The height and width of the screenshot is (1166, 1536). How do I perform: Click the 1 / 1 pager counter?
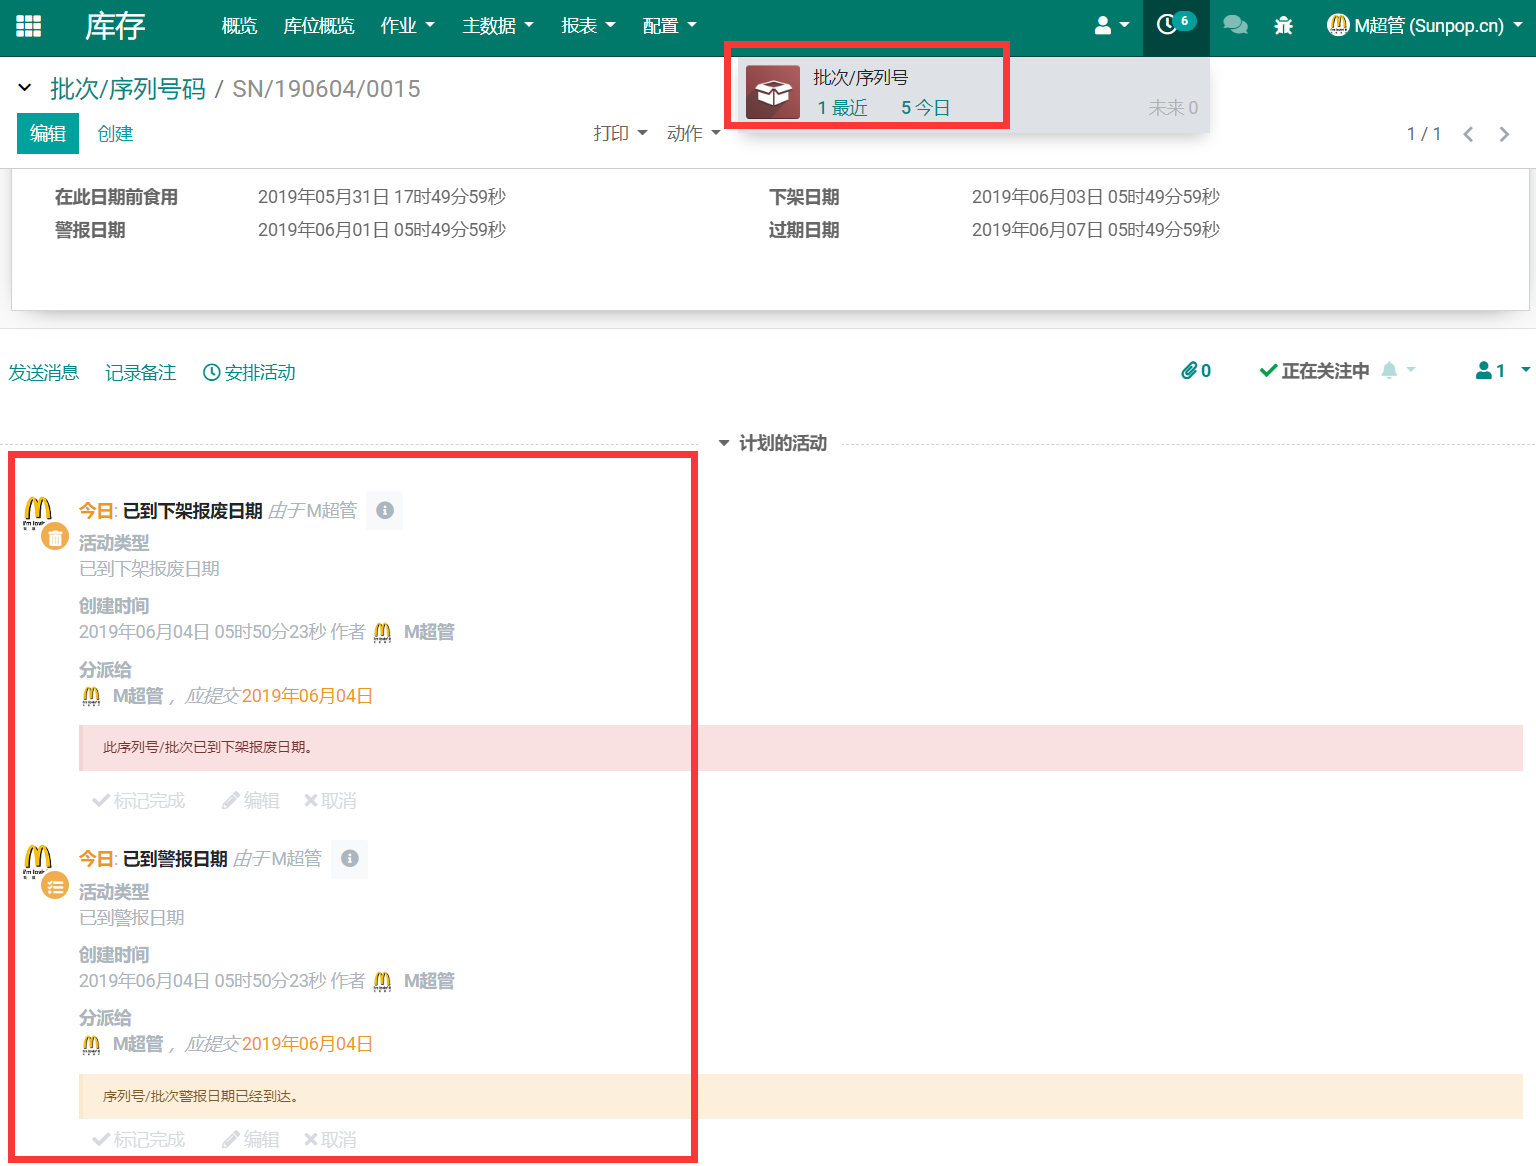coord(1424,134)
